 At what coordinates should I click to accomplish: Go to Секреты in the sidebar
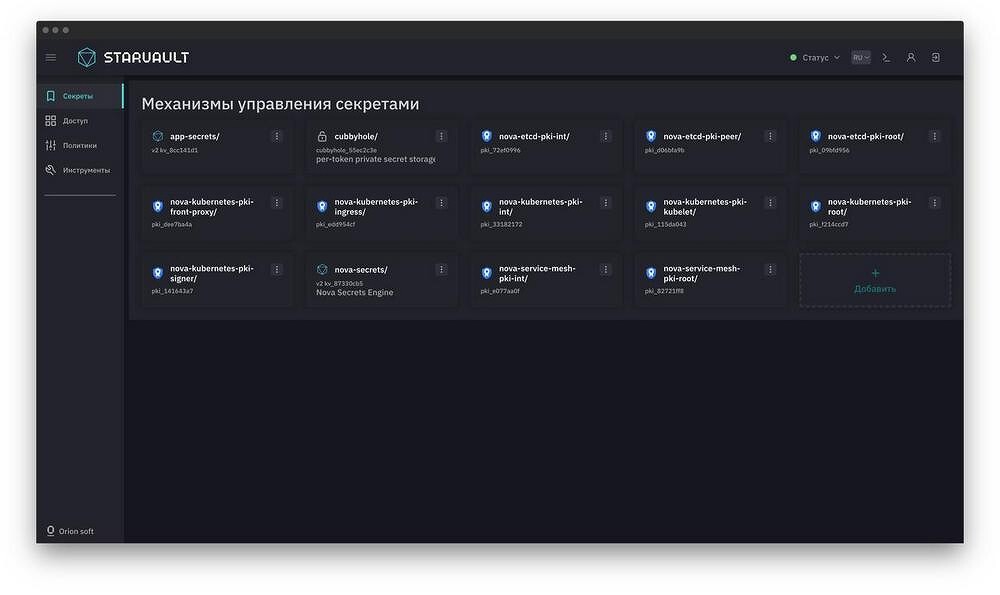tap(78, 96)
